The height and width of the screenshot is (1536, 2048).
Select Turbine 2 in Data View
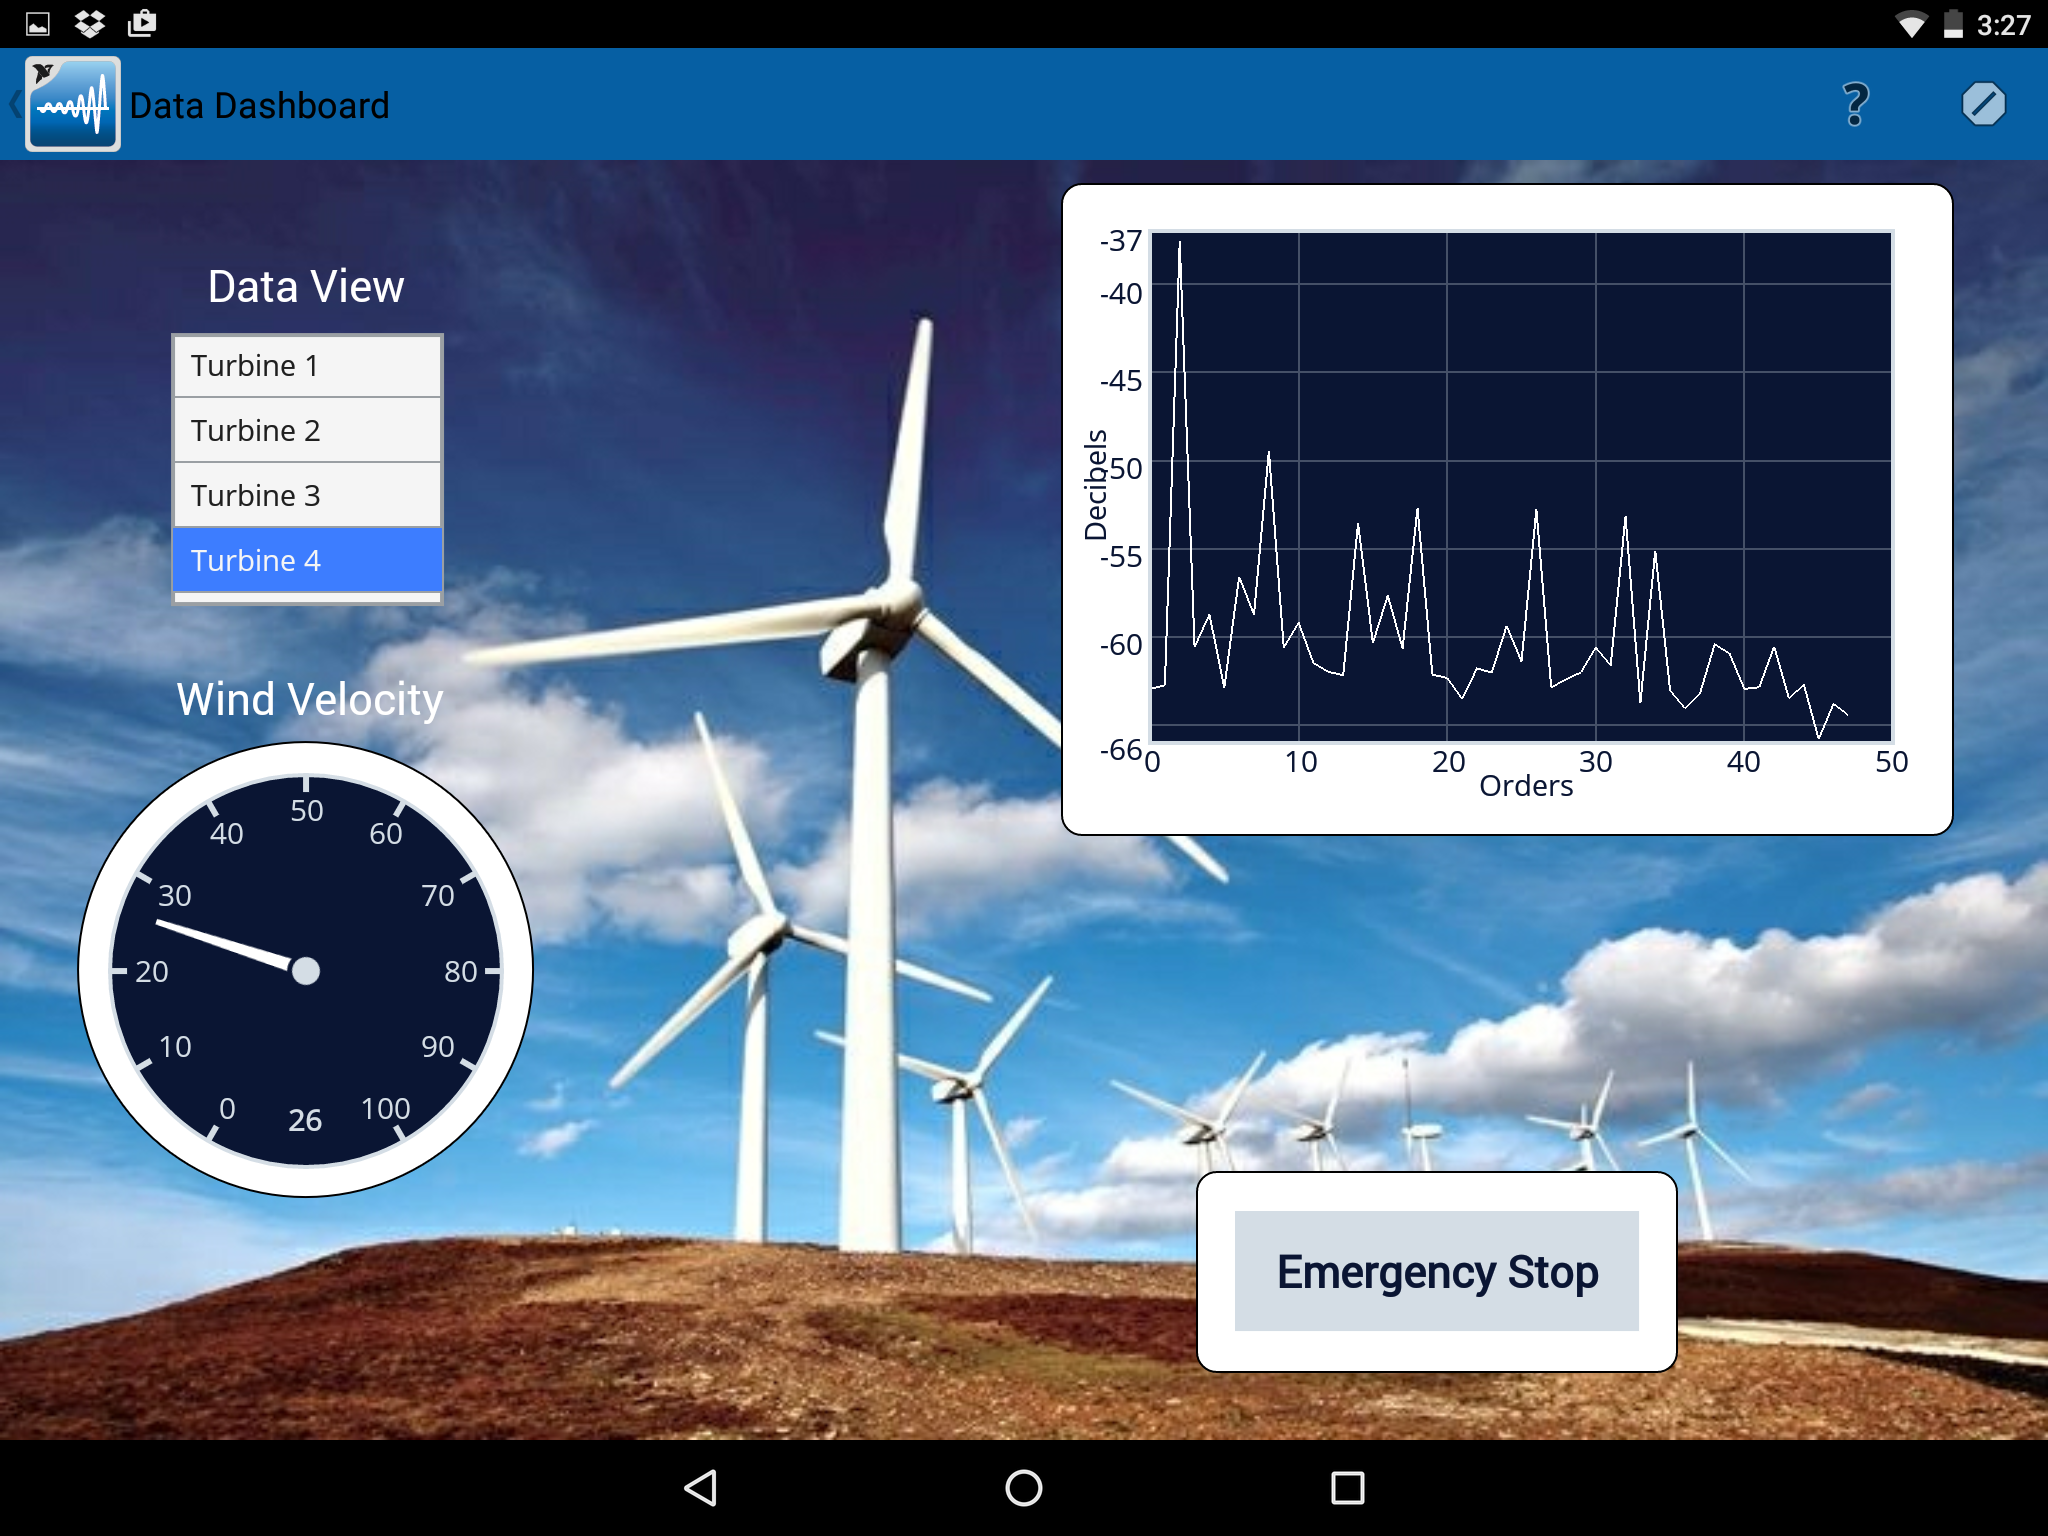[x=307, y=431]
